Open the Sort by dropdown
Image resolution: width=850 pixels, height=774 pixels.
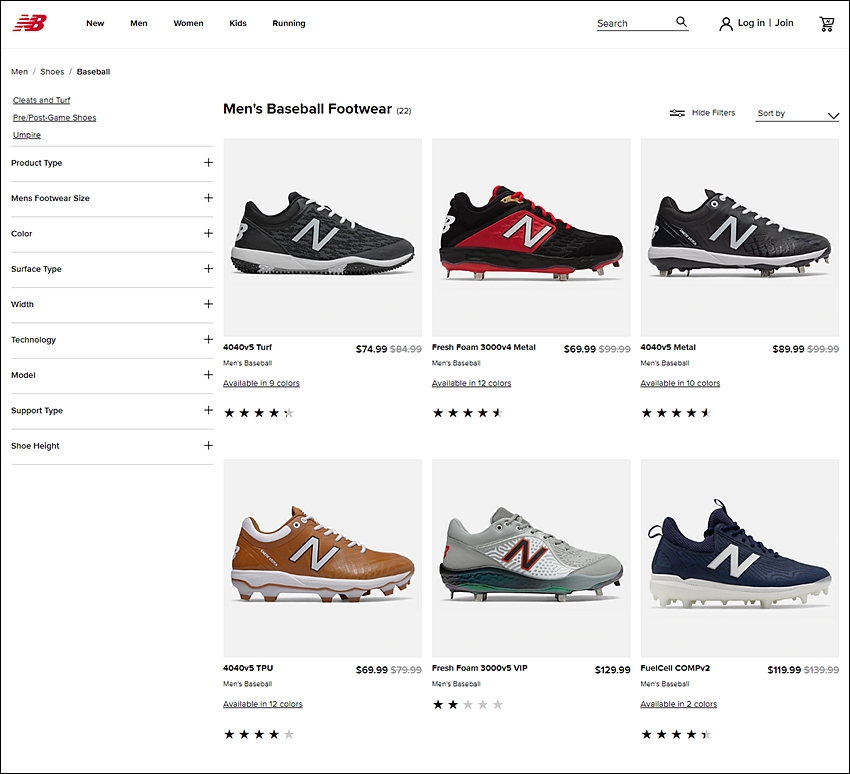[x=797, y=114]
